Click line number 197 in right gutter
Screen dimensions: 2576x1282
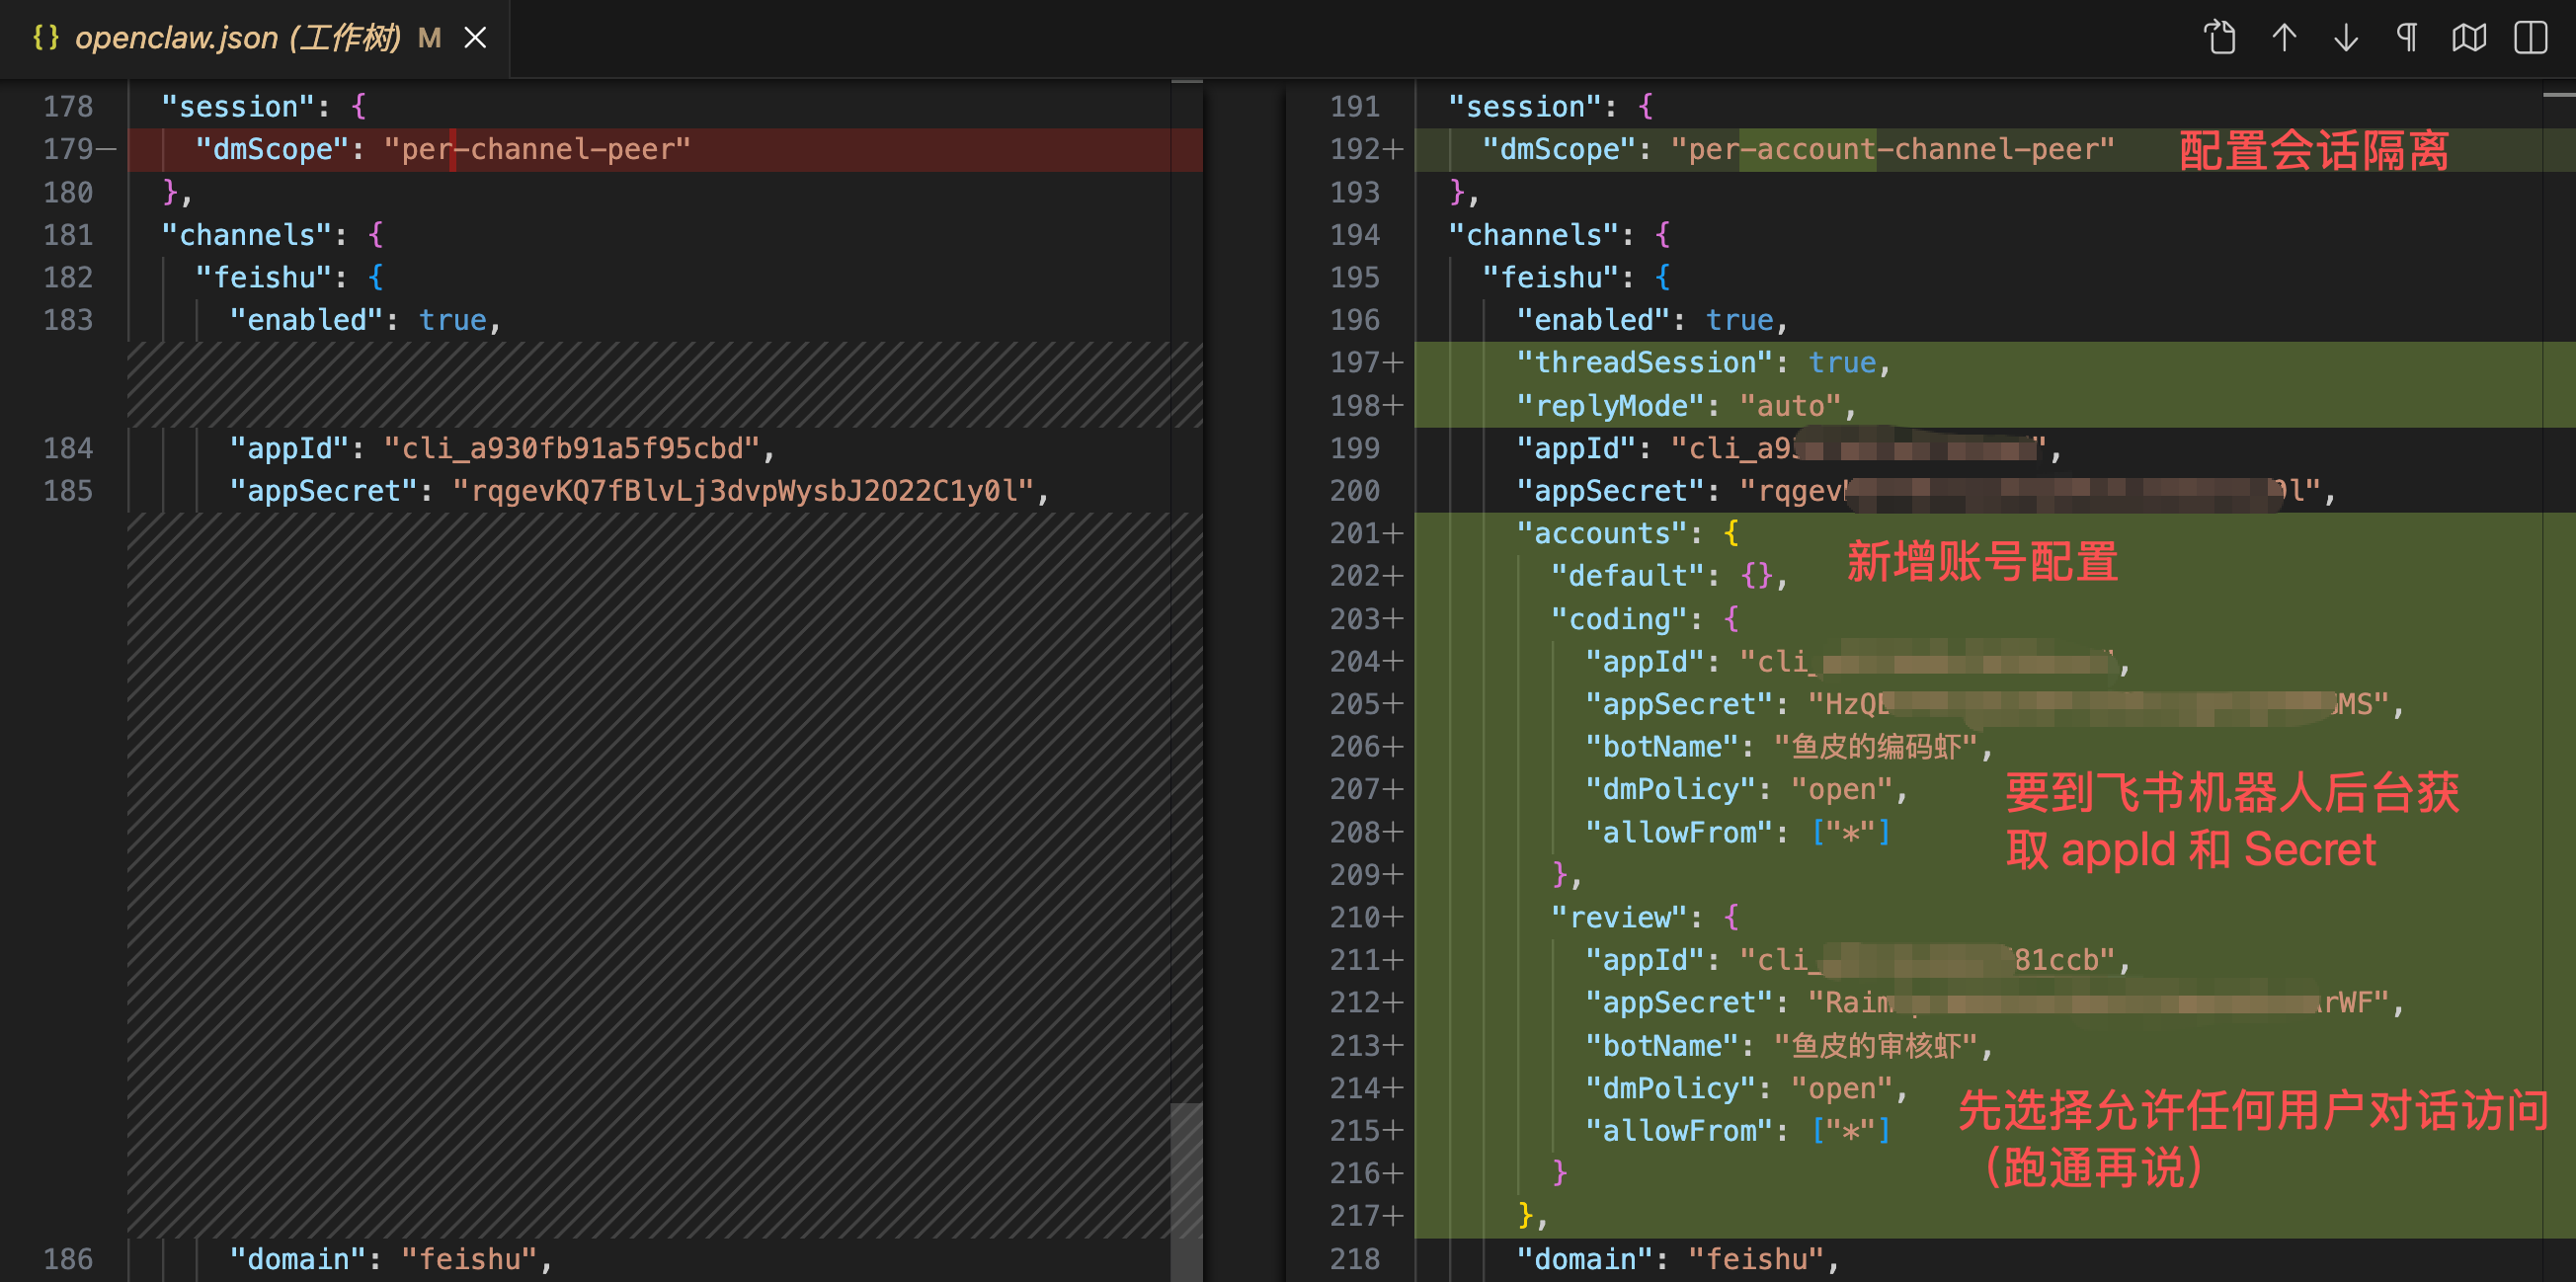(1354, 362)
